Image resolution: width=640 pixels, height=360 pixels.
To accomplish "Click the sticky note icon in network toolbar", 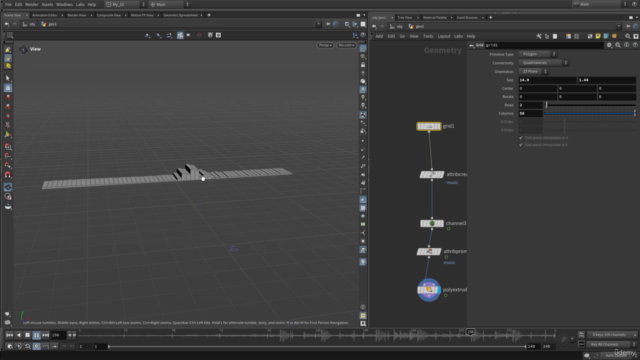I will (x=598, y=36).
